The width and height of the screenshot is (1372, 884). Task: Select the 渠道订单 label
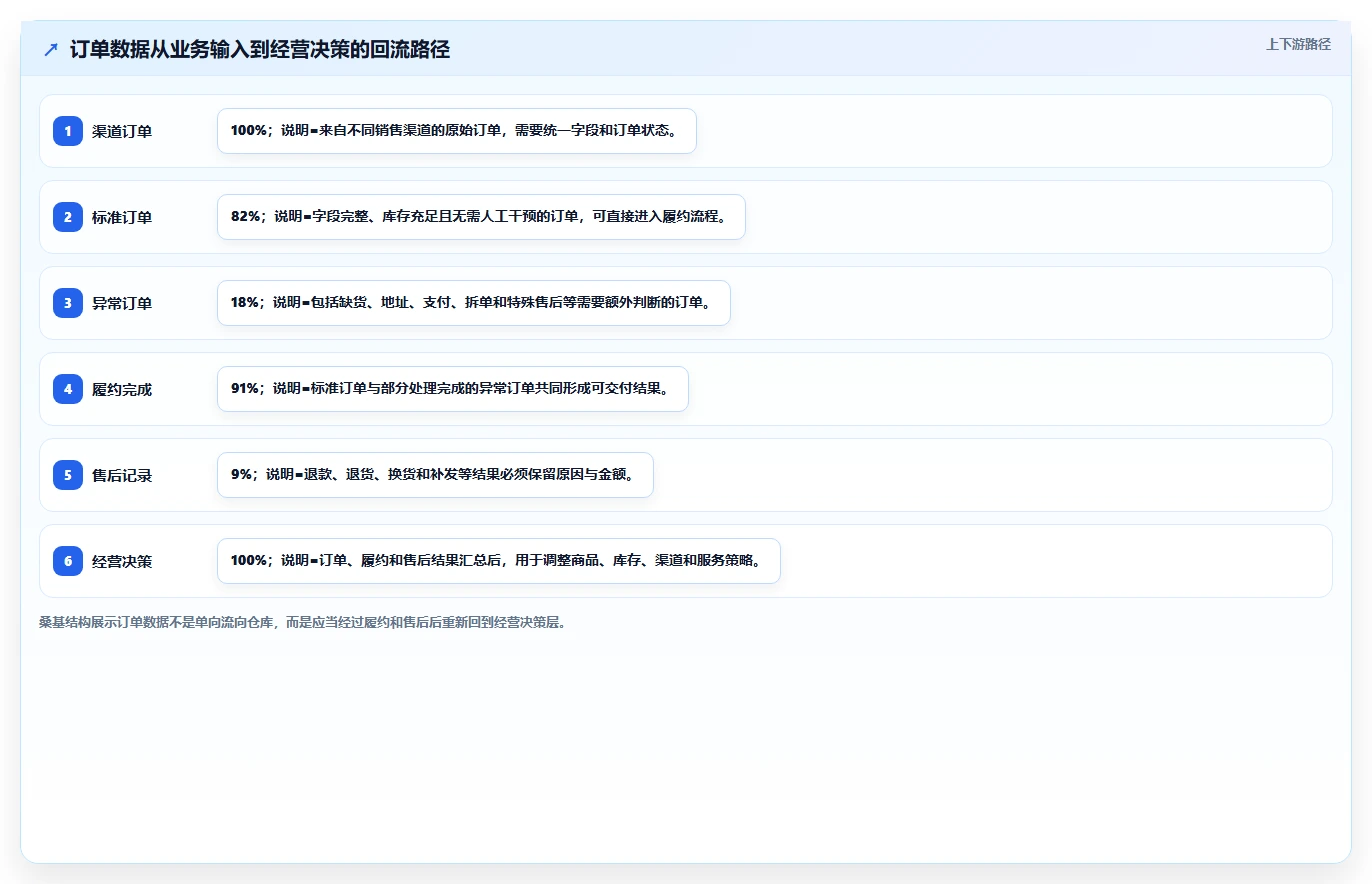pyautogui.click(x=122, y=131)
